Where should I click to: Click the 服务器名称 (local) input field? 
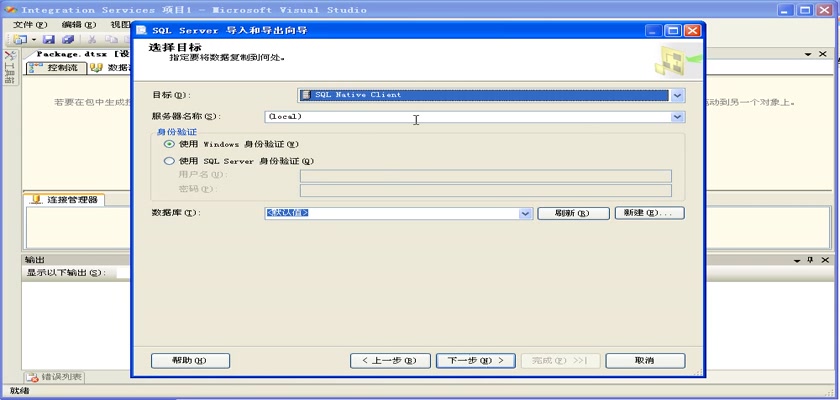click(468, 117)
